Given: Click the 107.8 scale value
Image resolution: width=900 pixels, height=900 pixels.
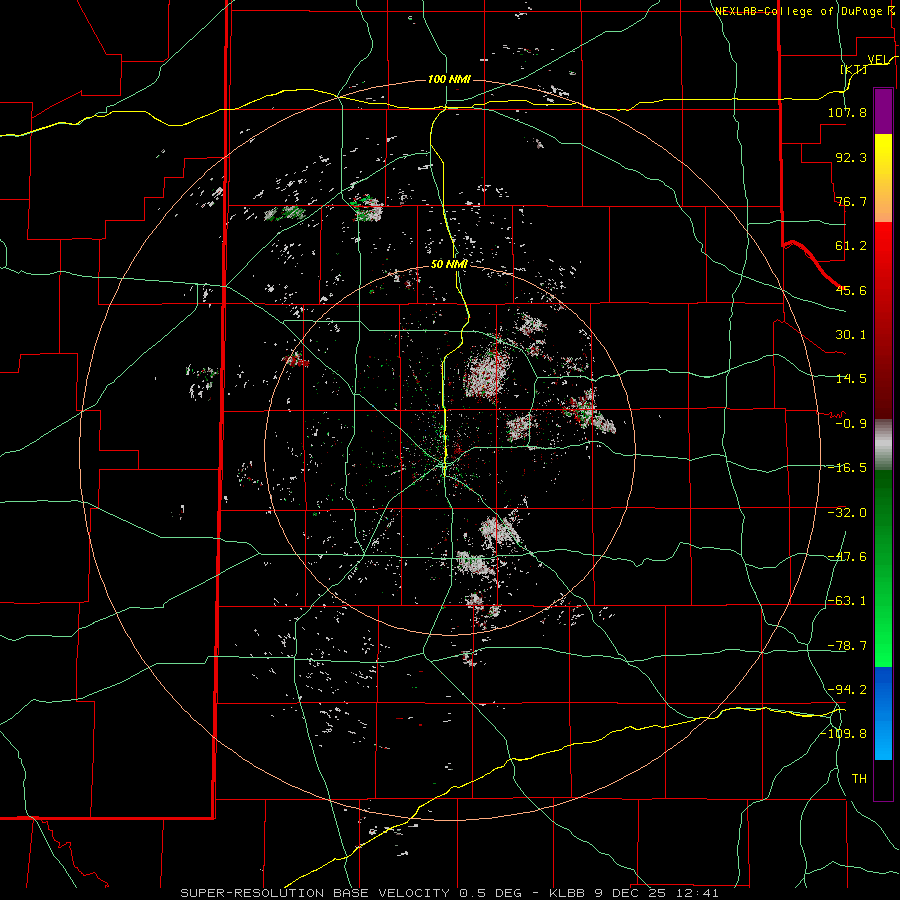Looking at the screenshot, I should tap(847, 112).
